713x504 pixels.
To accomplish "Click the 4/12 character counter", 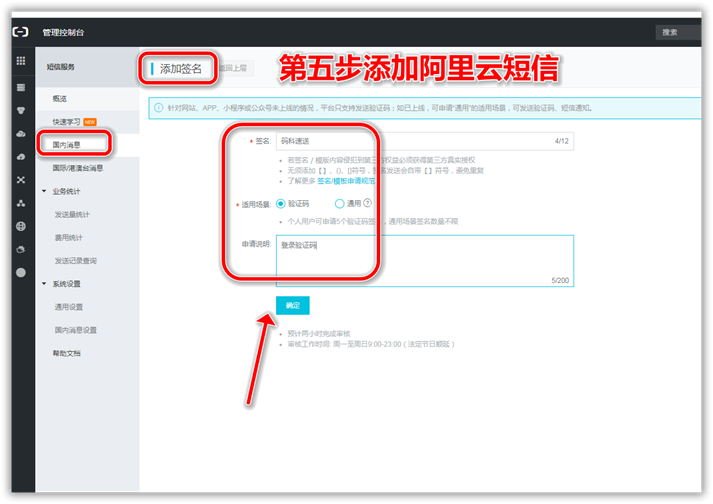I will [x=562, y=141].
